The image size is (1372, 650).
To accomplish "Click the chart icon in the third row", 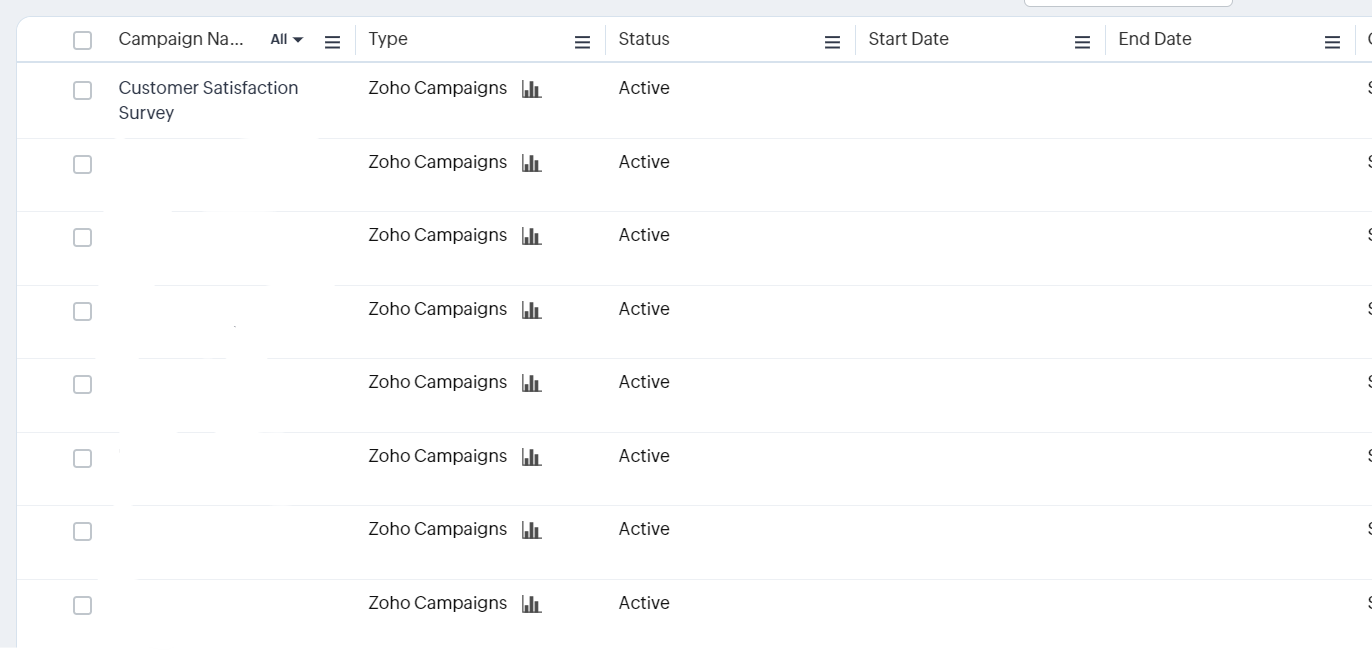I will (x=531, y=236).
